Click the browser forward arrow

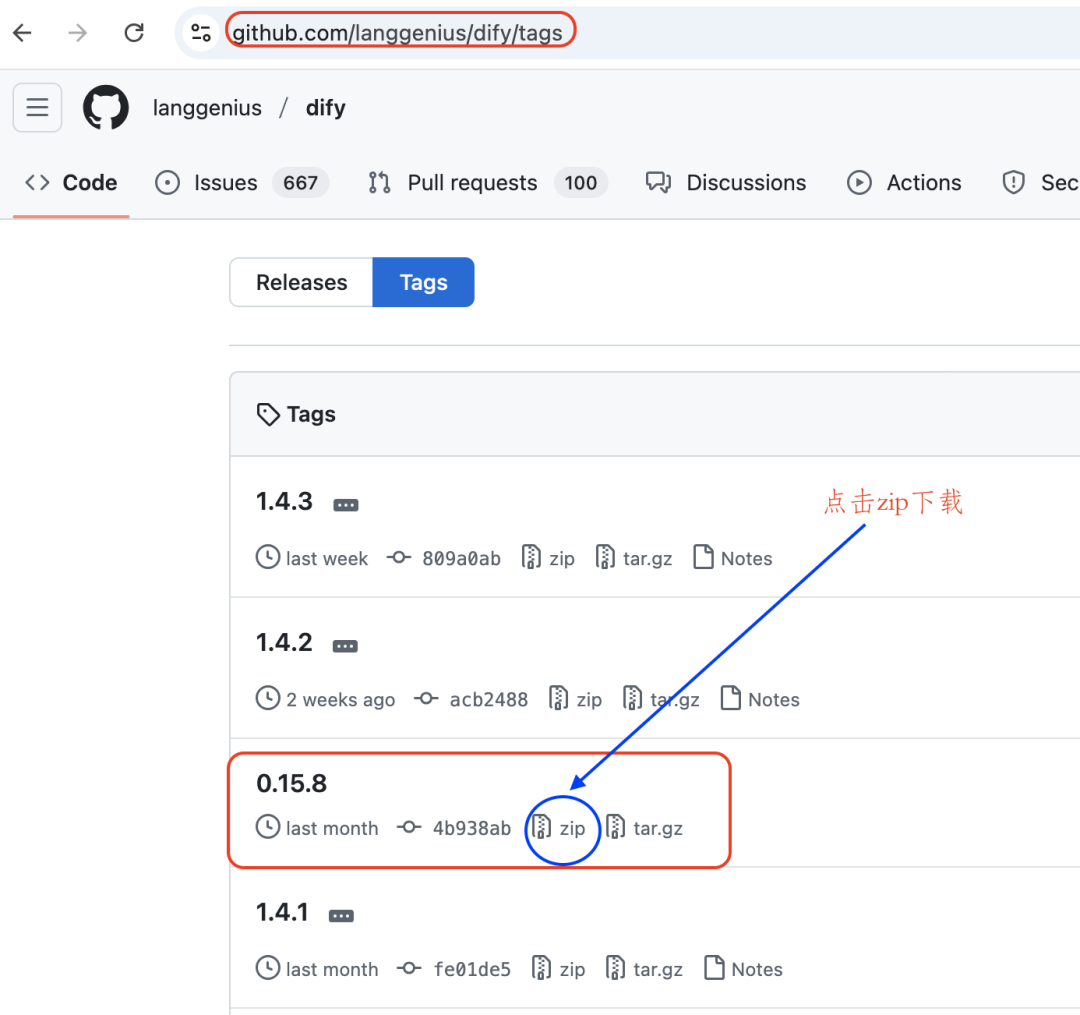tap(78, 32)
